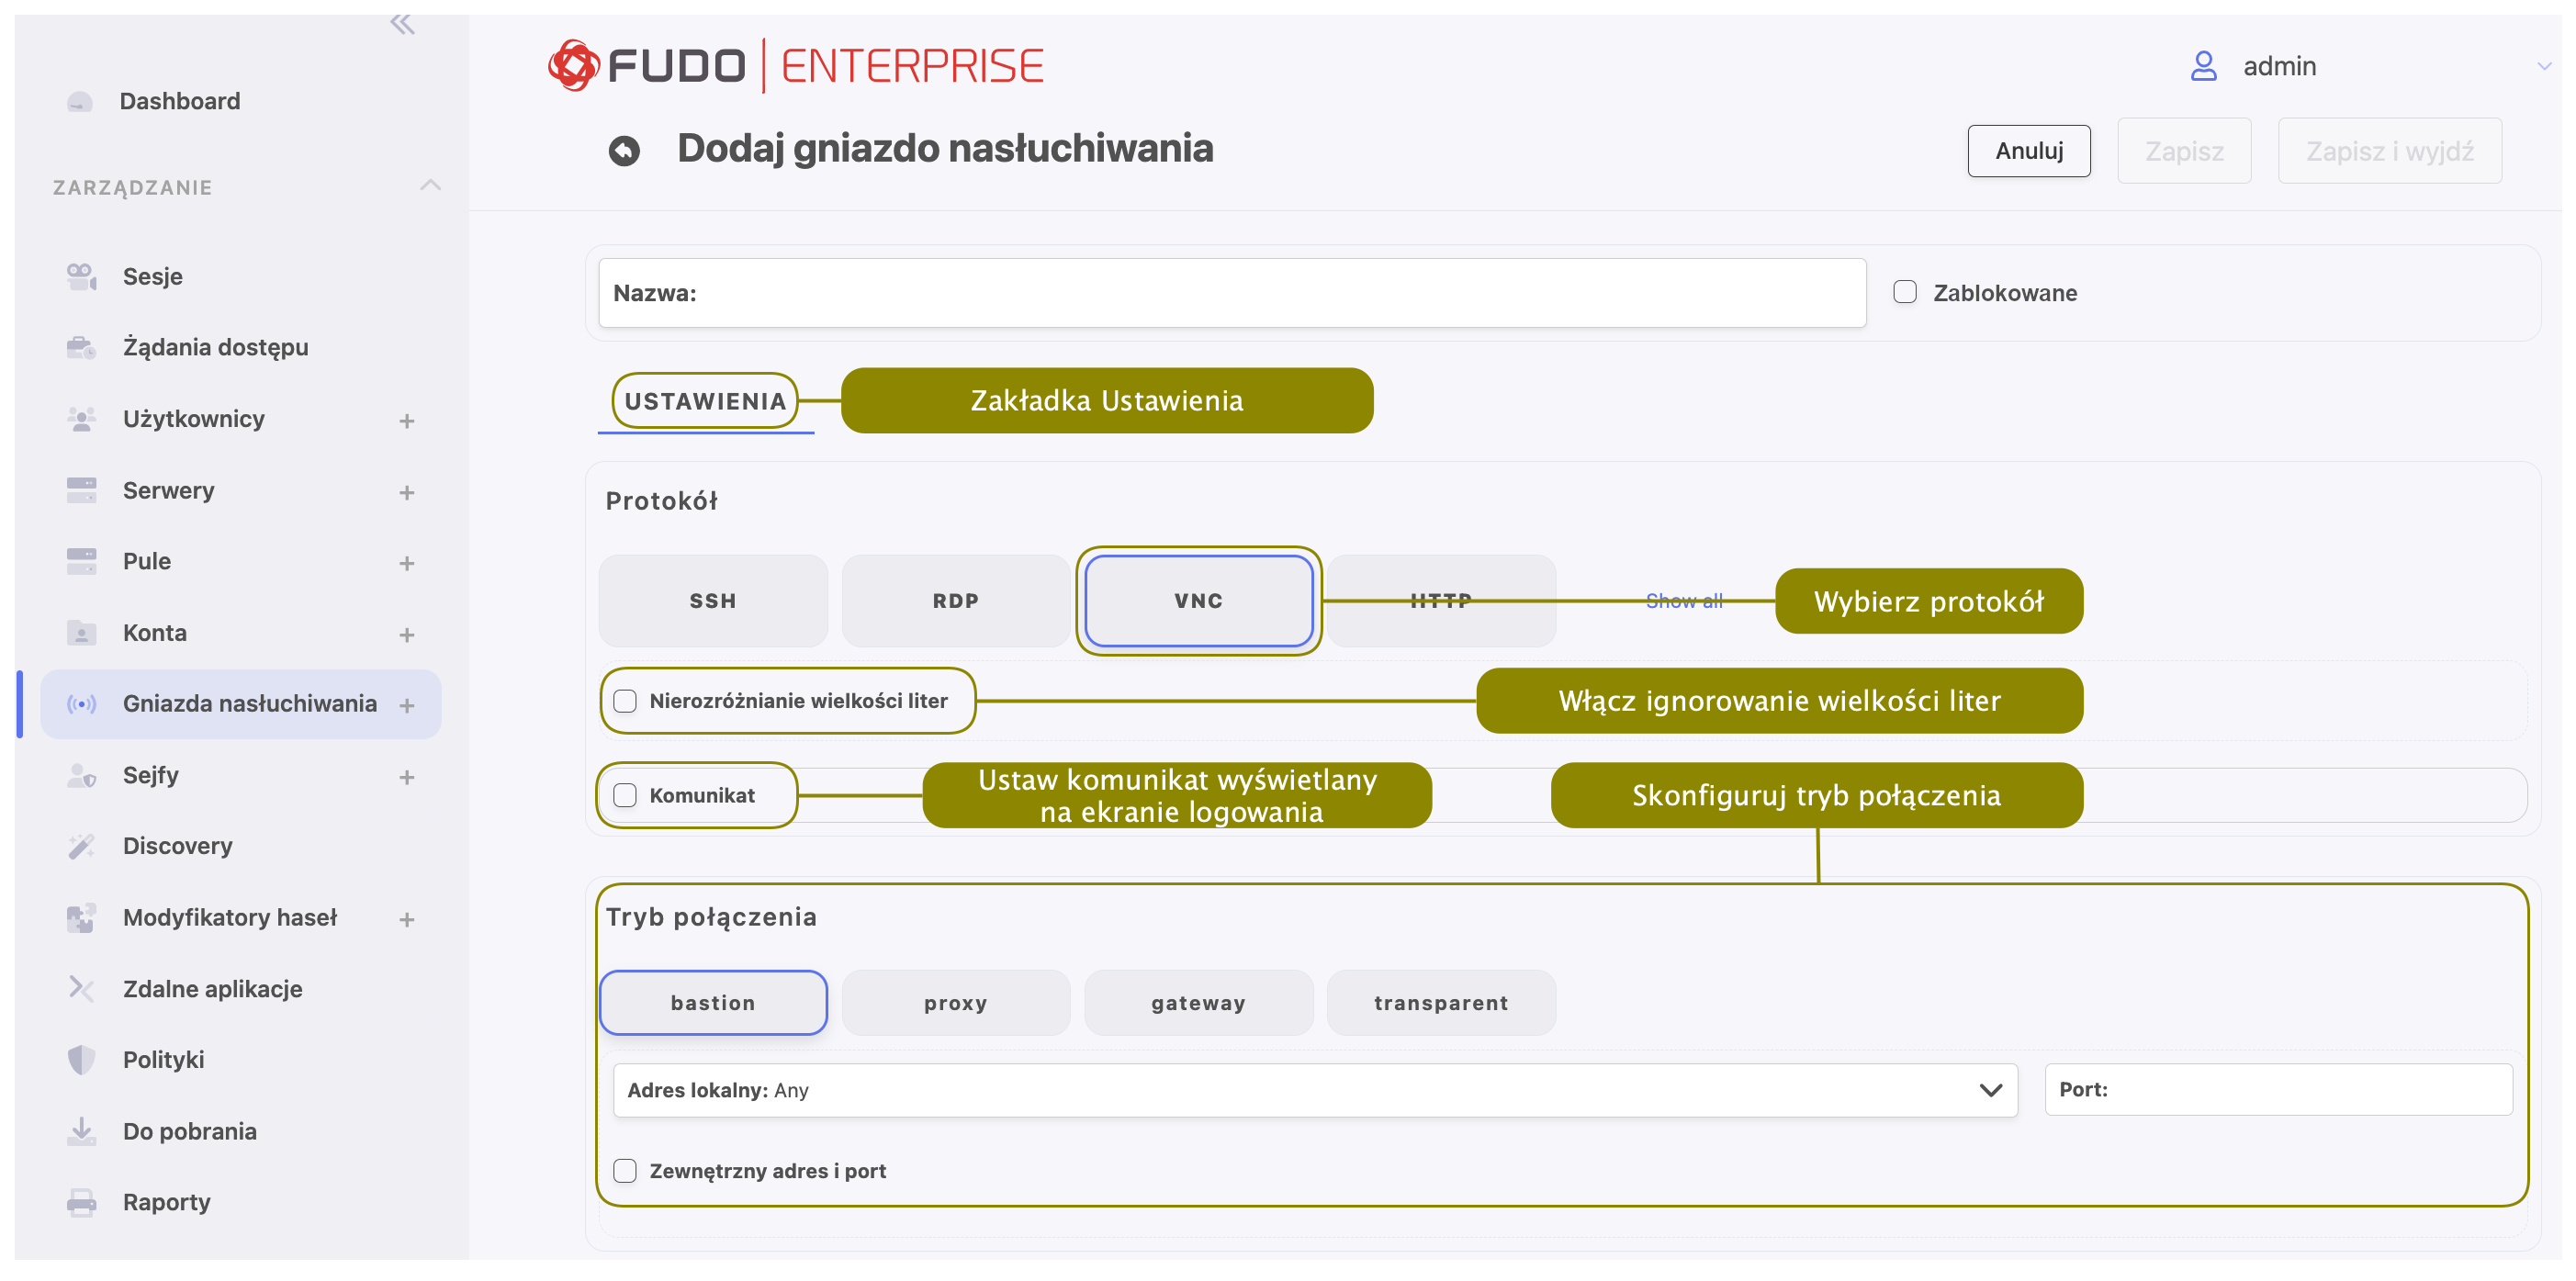This screenshot has height=1281, width=2576.
Task: Collapse the sidebar with double-chevron icon
Action: click(x=402, y=24)
